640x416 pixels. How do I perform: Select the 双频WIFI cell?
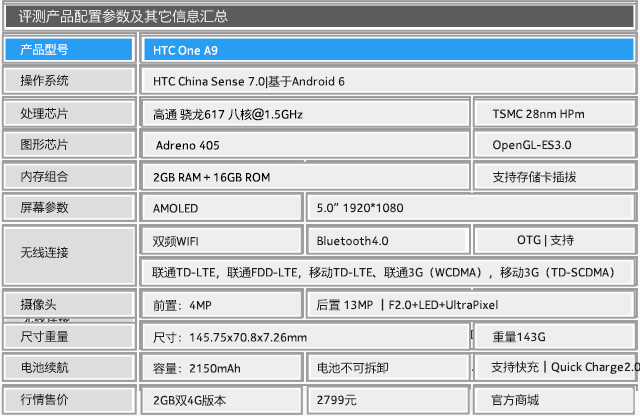(x=220, y=240)
